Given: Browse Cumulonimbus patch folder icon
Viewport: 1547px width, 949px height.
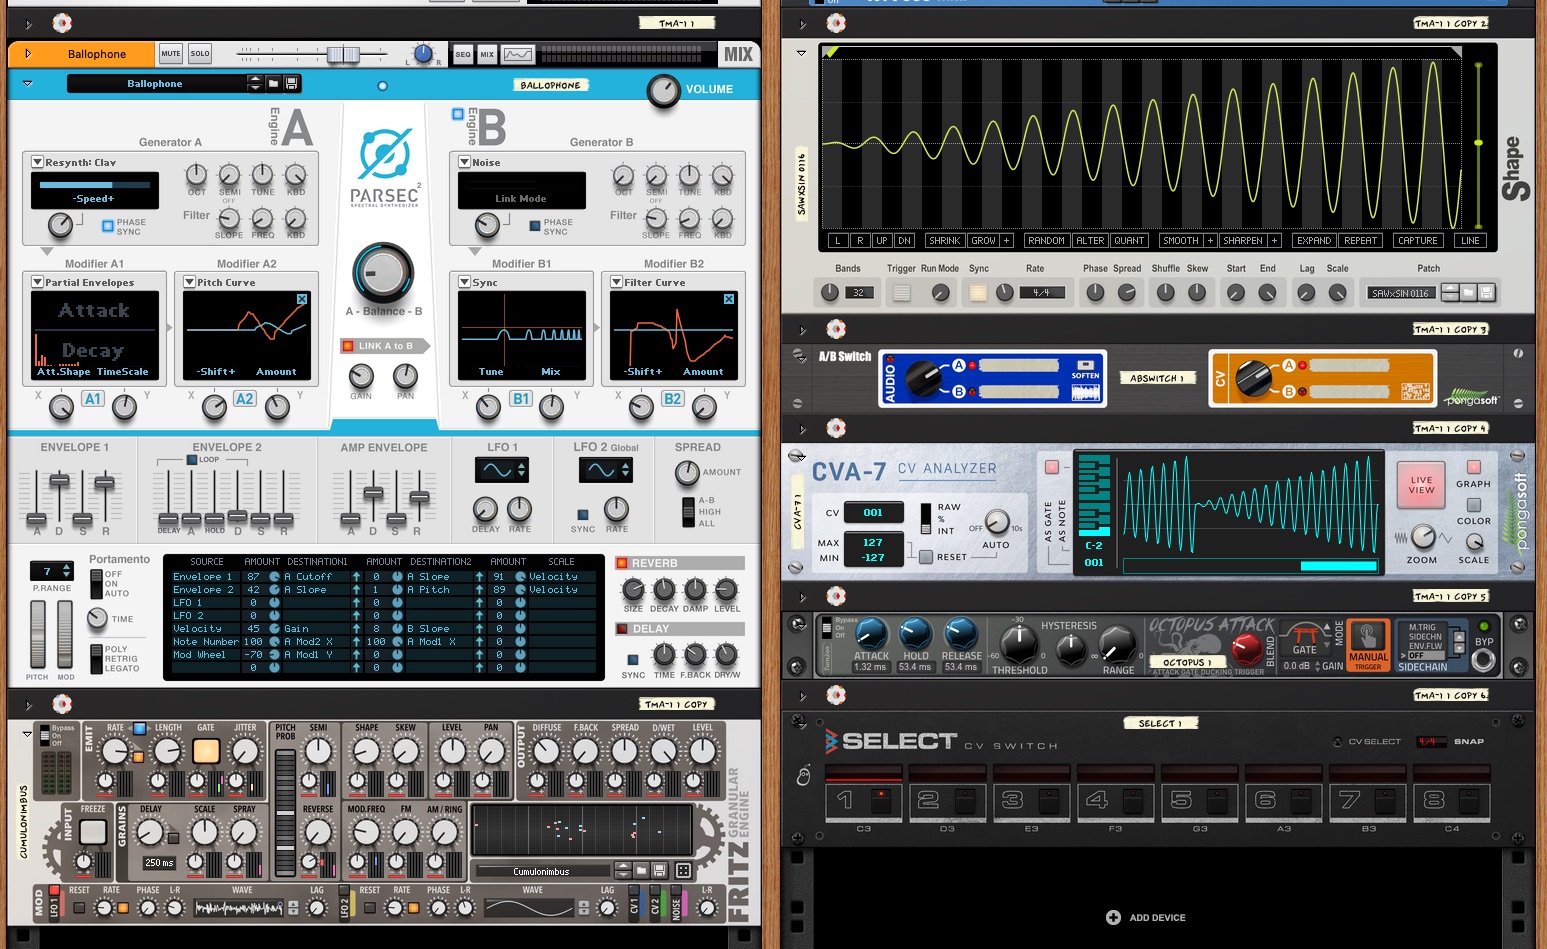Looking at the screenshot, I should point(640,871).
